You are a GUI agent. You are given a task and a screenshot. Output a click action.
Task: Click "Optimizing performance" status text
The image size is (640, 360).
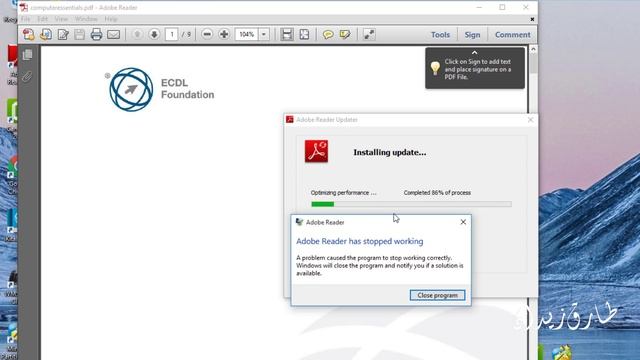click(x=343, y=193)
